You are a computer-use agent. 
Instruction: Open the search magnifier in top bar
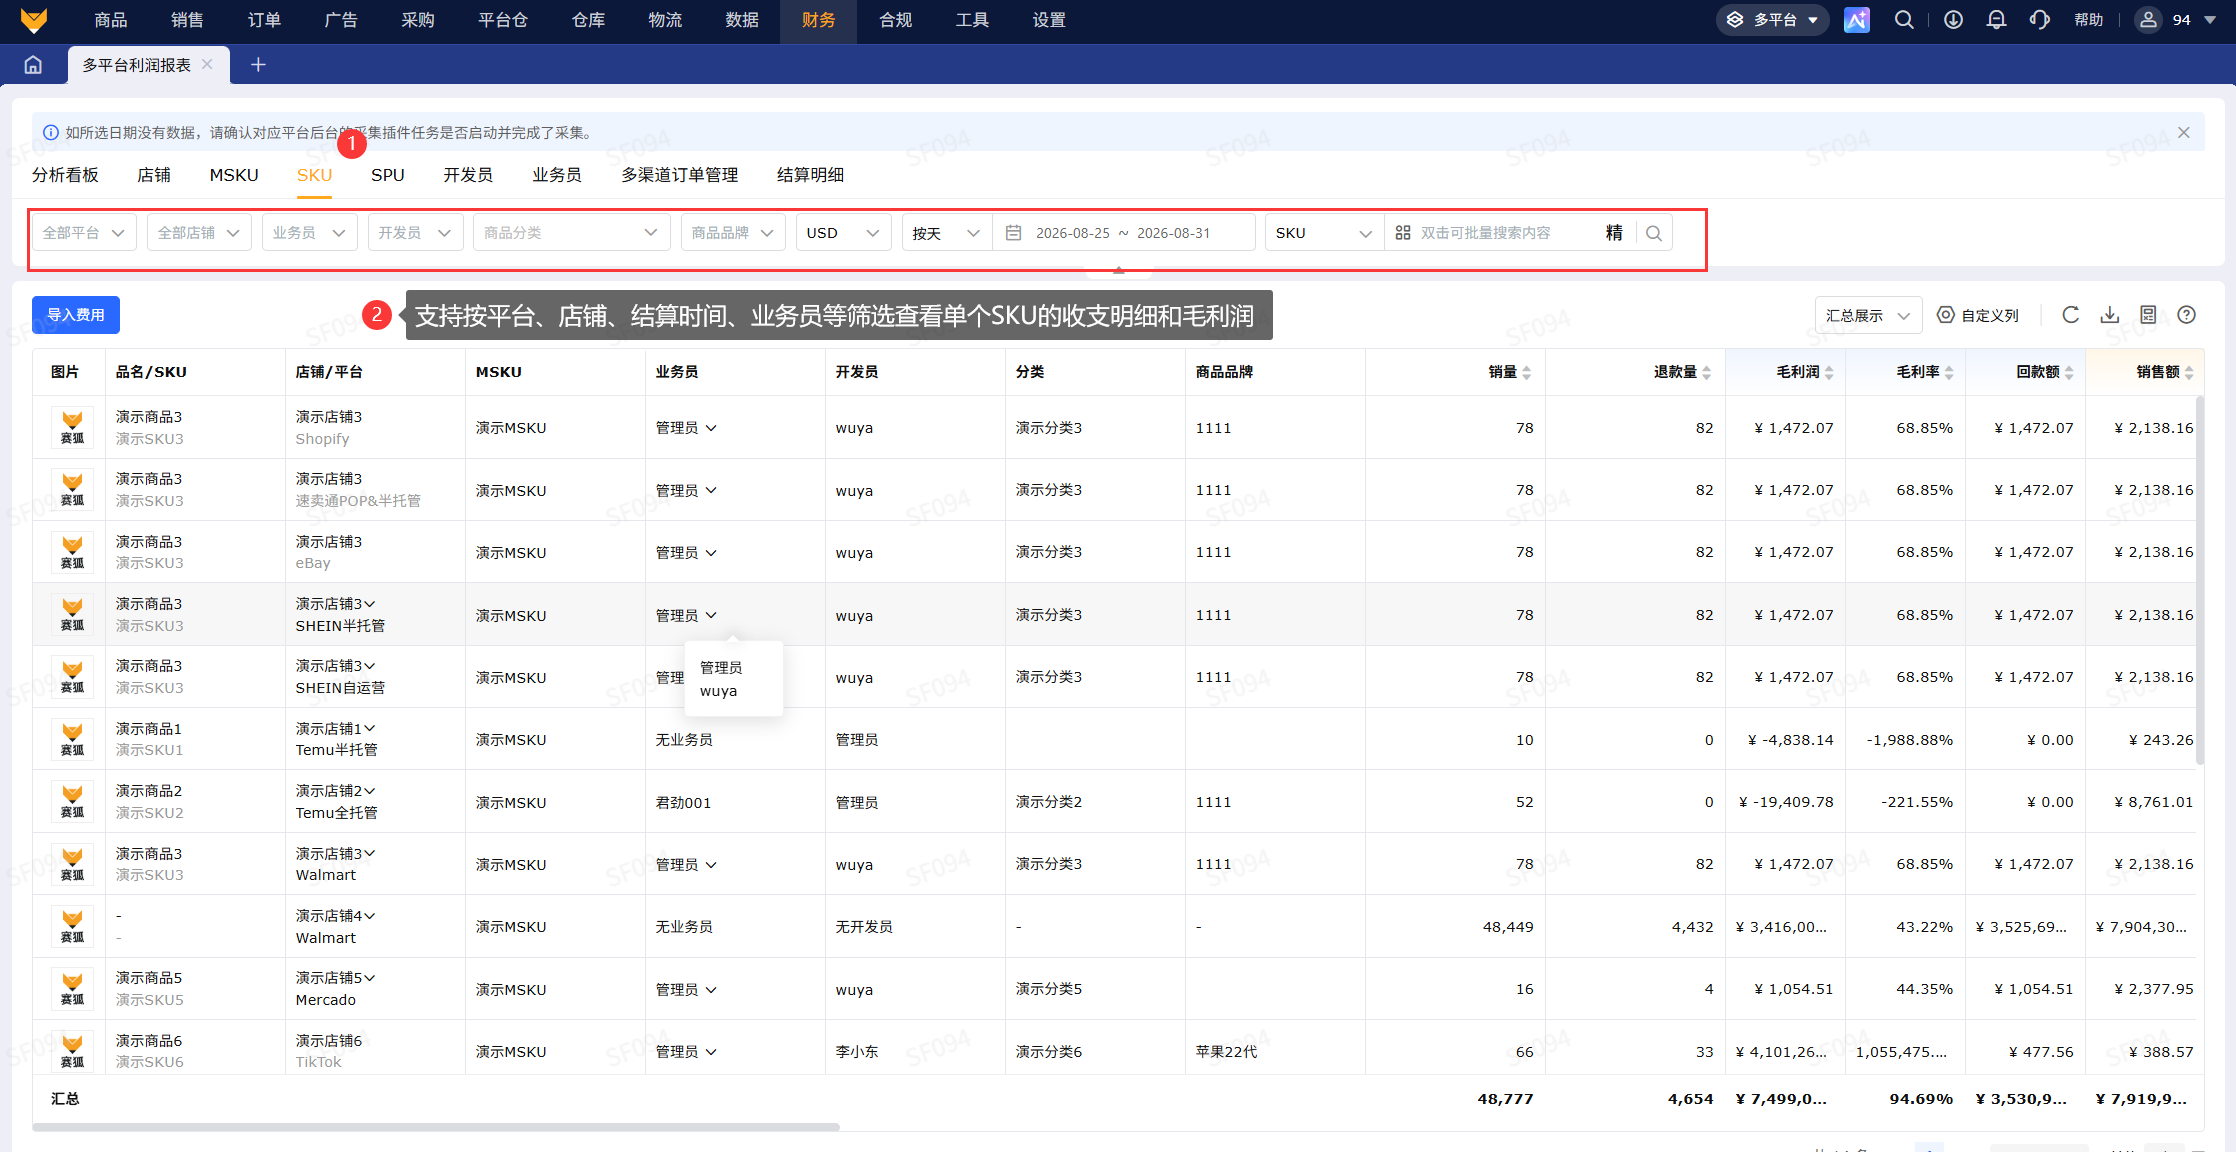point(1904,20)
